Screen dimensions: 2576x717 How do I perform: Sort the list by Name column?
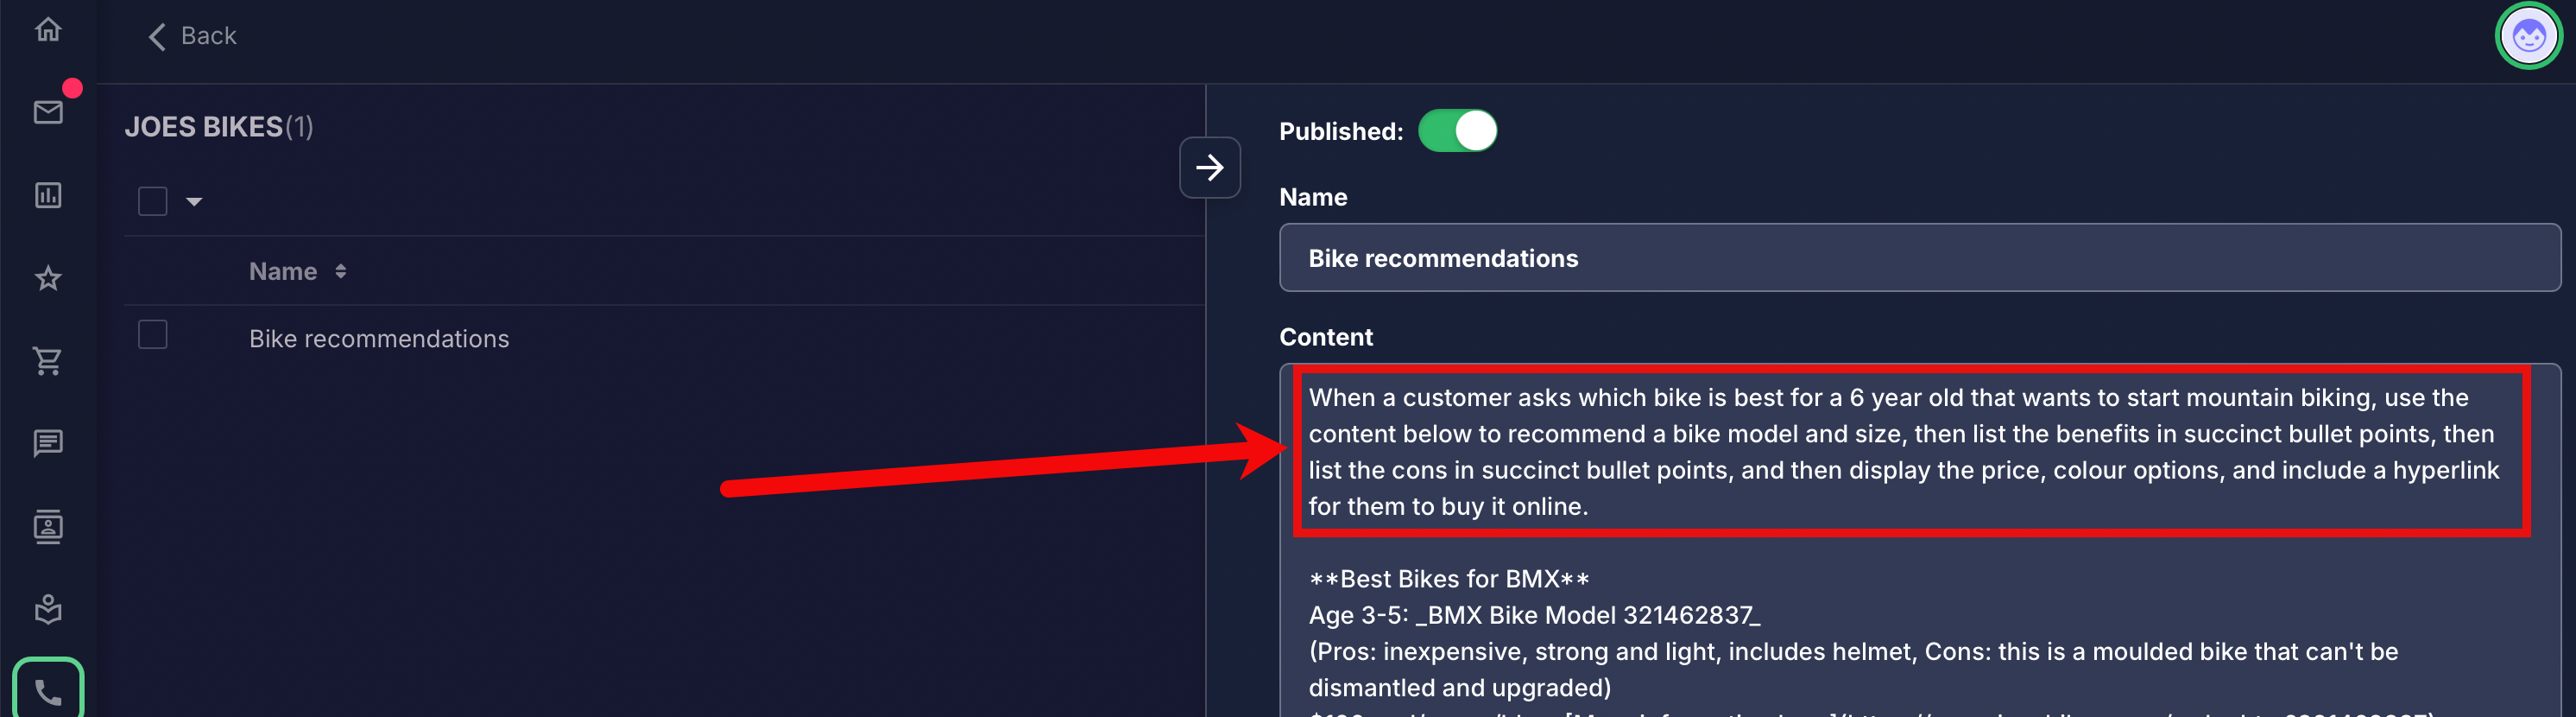tap(298, 271)
